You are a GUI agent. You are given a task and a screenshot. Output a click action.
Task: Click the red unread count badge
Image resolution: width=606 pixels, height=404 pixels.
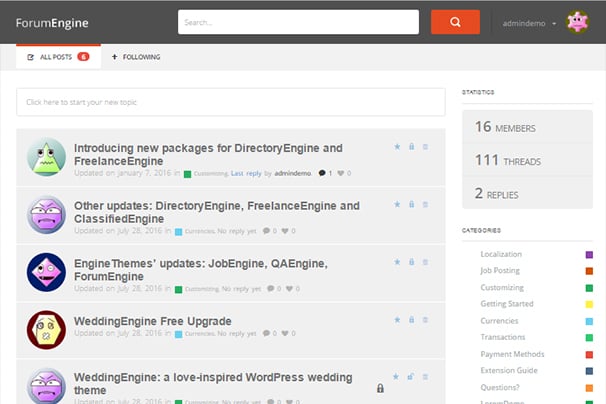83,57
